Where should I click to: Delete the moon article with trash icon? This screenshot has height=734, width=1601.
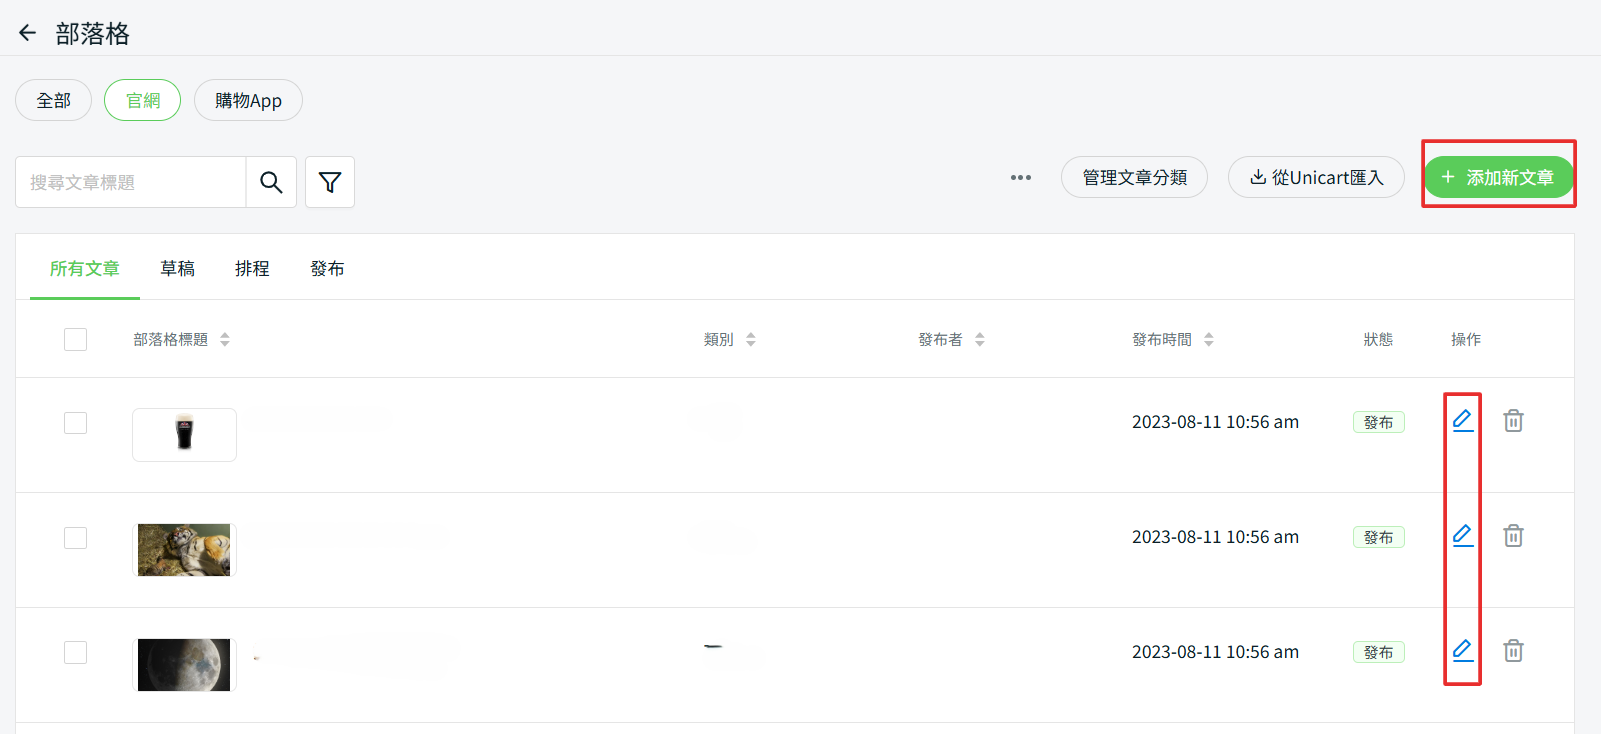click(1513, 651)
